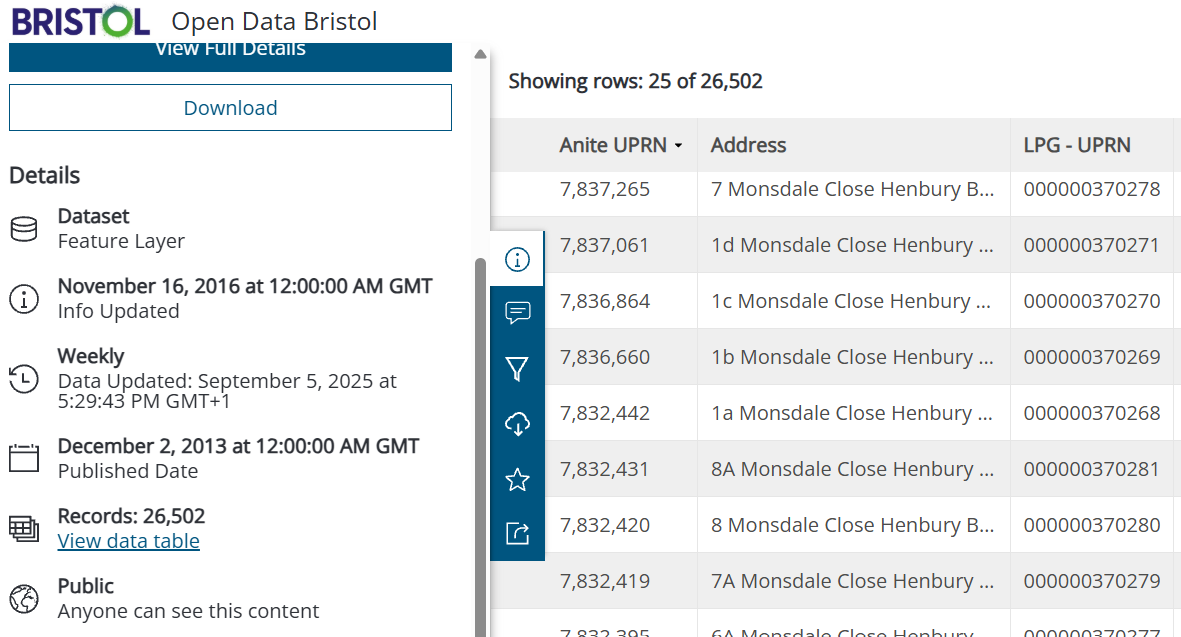Open the comments speech bubble icon

[517, 314]
